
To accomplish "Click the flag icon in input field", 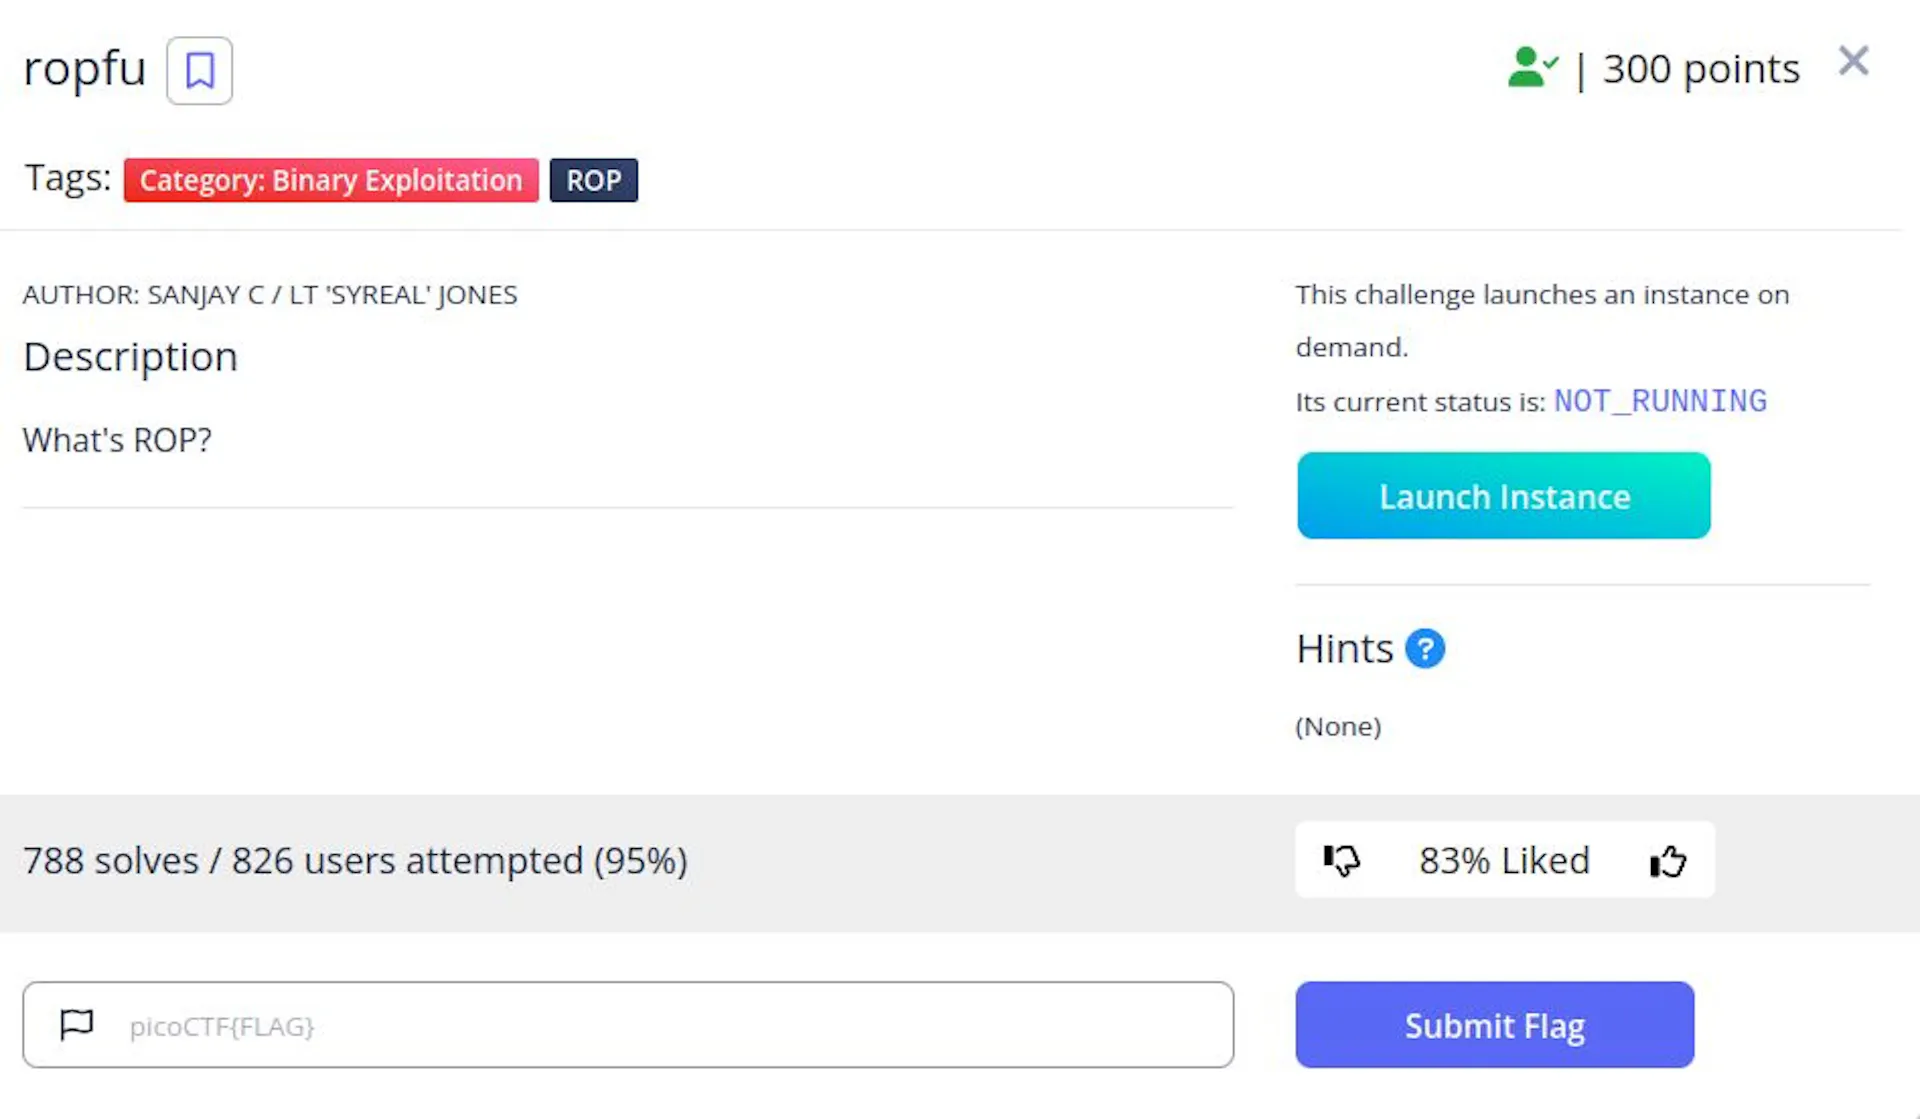I will pos(77,1025).
